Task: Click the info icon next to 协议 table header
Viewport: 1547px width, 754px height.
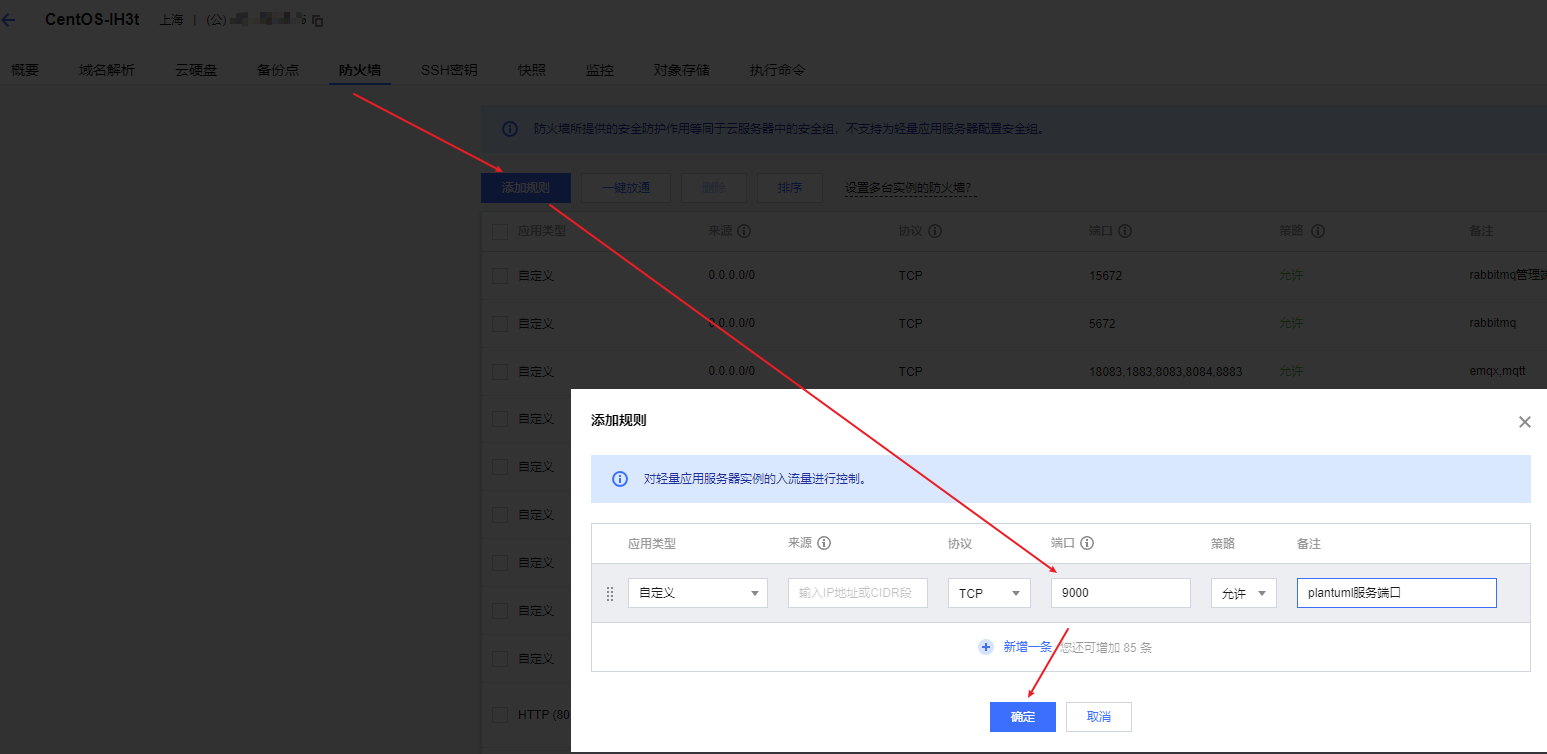Action: [935, 231]
